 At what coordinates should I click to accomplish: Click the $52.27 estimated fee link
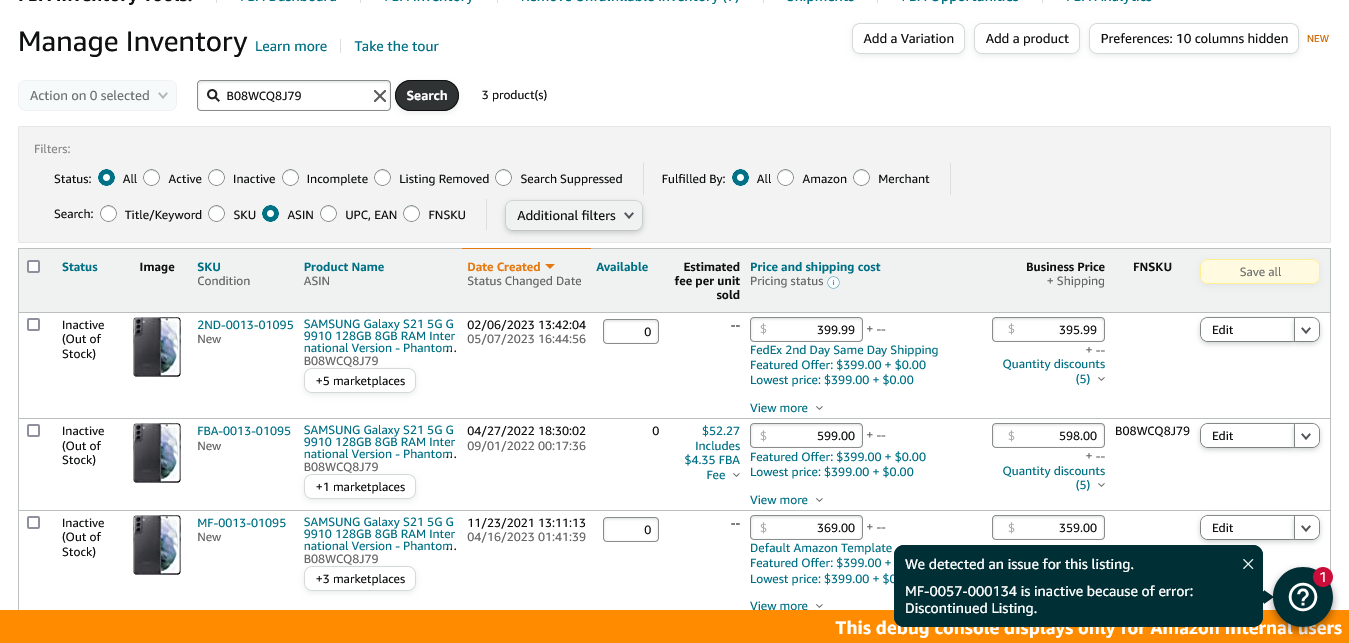click(x=721, y=431)
